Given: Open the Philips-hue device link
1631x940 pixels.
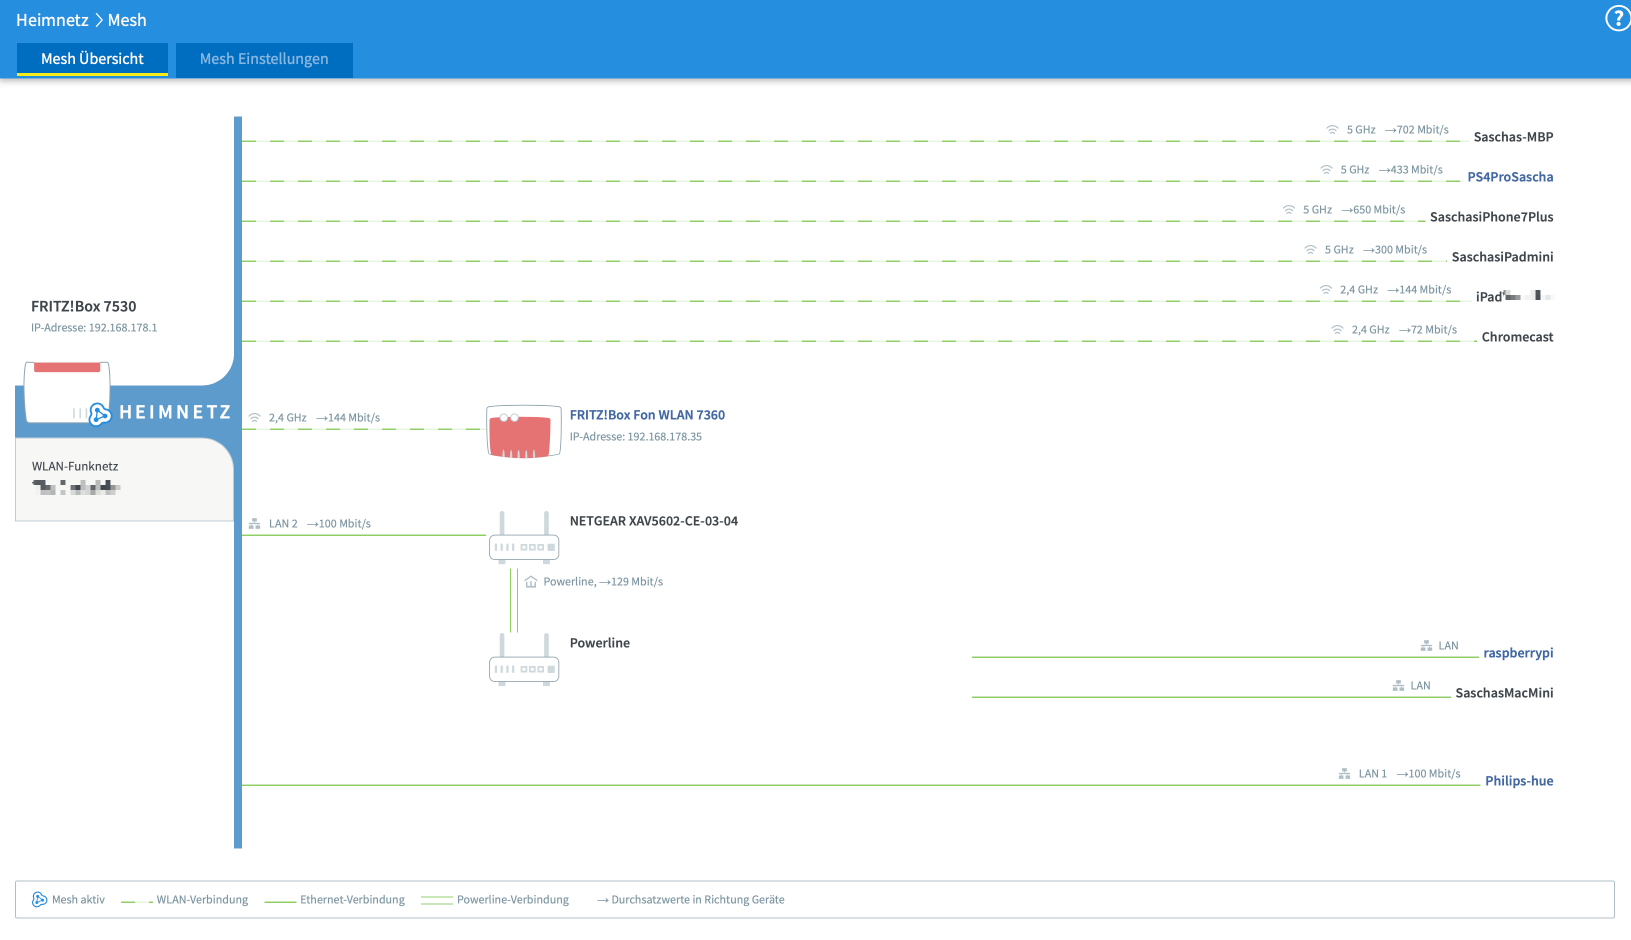Looking at the screenshot, I should (1518, 781).
